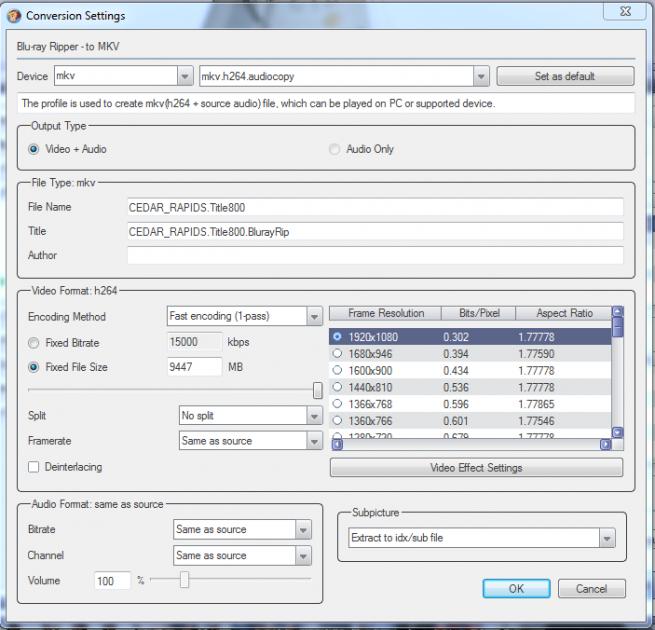Open the Encoding Method dropdown
The image size is (655, 630).
314,317
